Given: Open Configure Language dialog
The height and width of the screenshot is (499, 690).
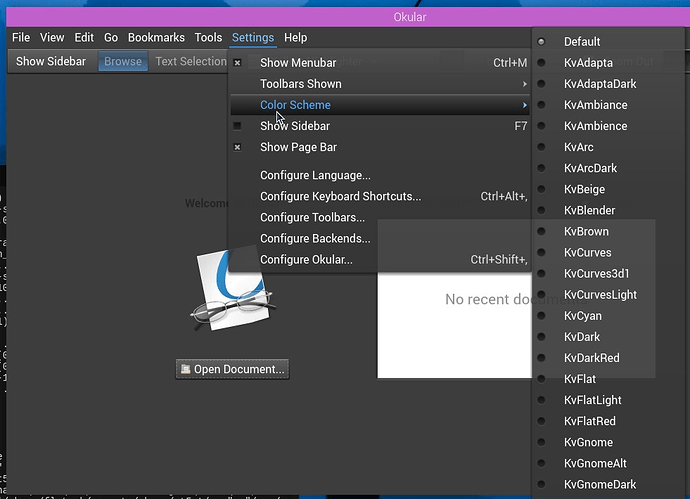Looking at the screenshot, I should (x=380, y=176).
